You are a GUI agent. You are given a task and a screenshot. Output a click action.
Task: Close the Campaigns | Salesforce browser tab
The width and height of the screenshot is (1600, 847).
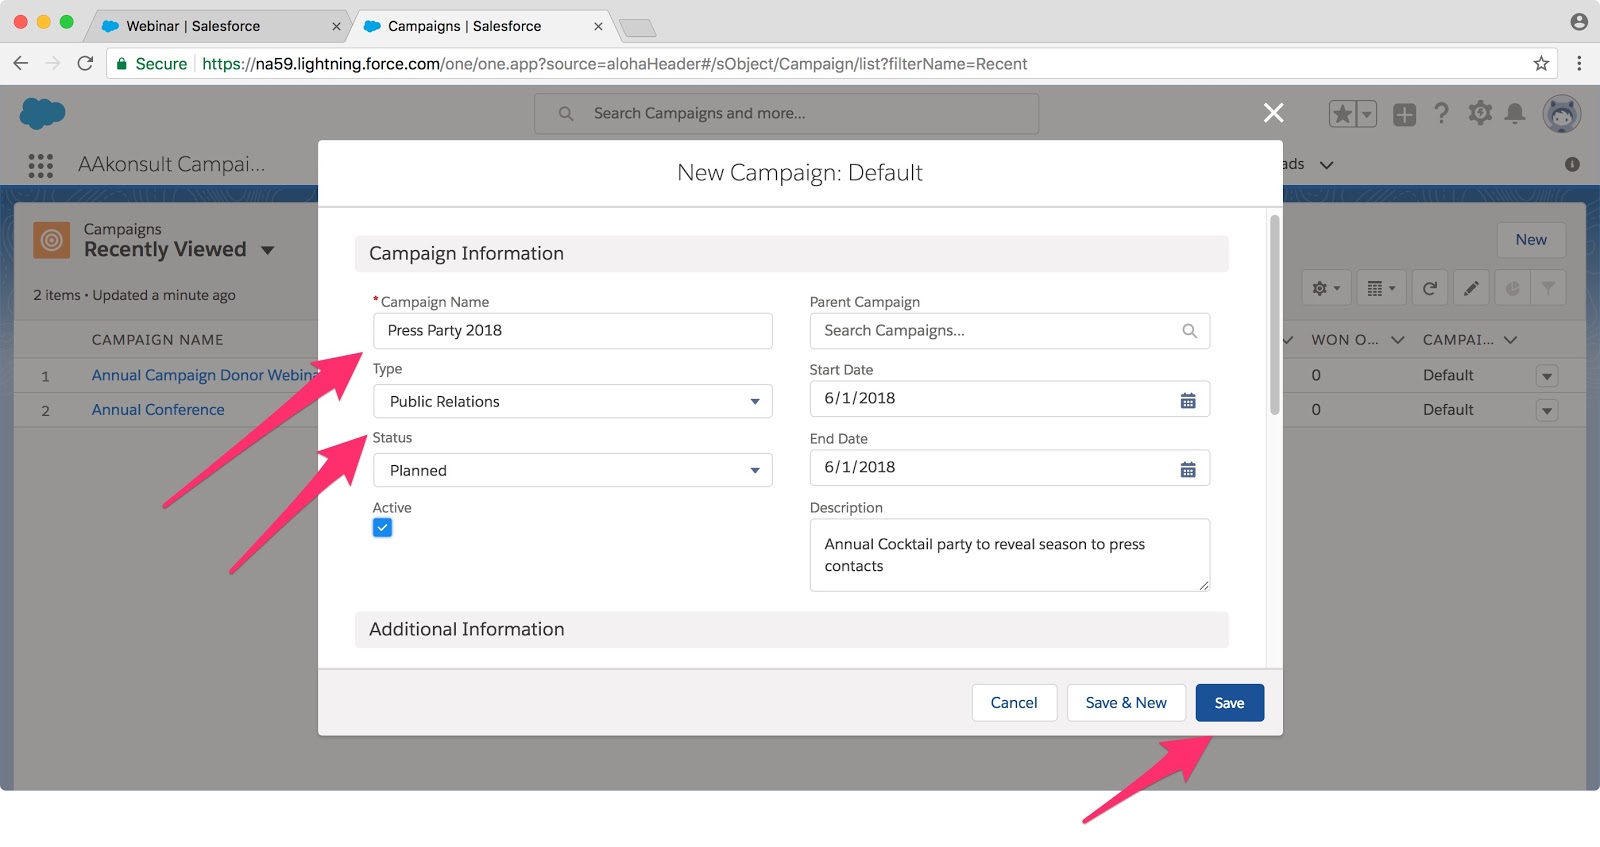[598, 26]
